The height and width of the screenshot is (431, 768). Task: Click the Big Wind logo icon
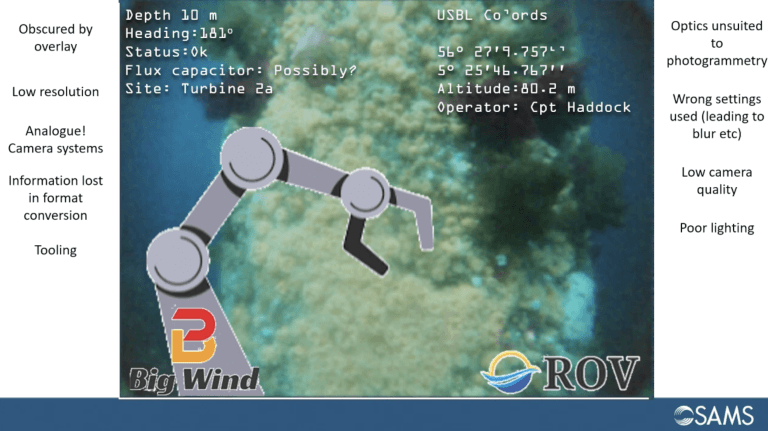click(193, 335)
